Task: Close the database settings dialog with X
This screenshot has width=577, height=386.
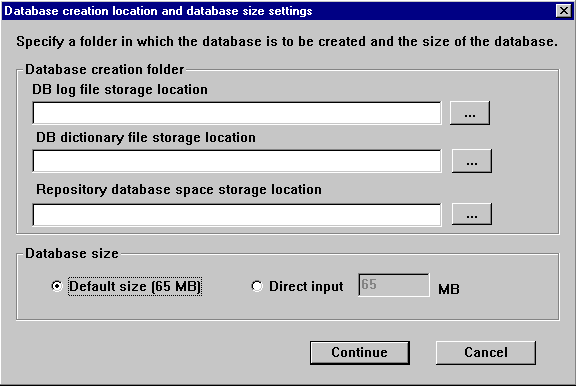Action: click(x=563, y=11)
